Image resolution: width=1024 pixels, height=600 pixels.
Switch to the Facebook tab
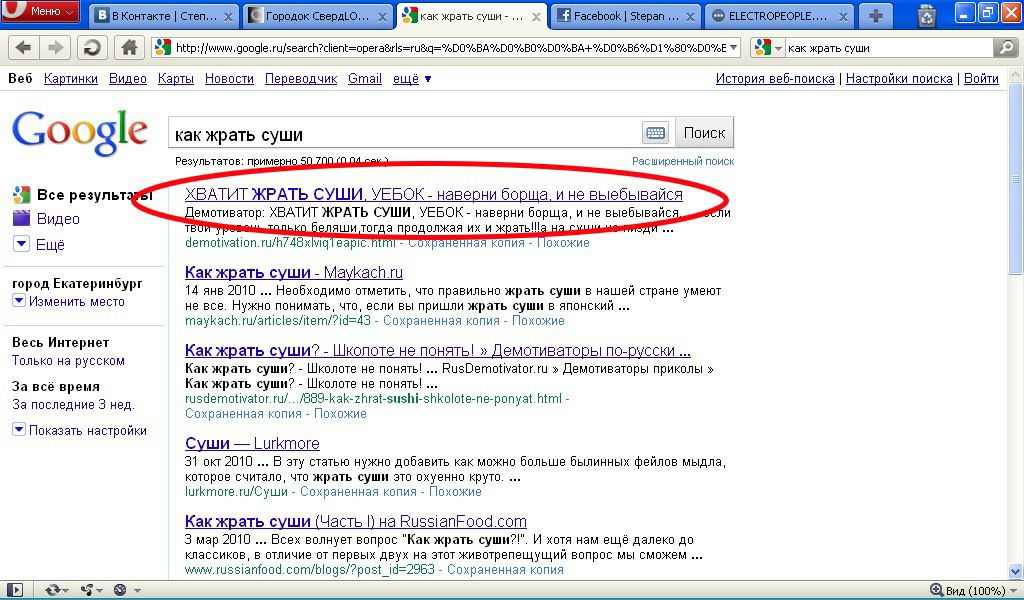click(x=615, y=16)
